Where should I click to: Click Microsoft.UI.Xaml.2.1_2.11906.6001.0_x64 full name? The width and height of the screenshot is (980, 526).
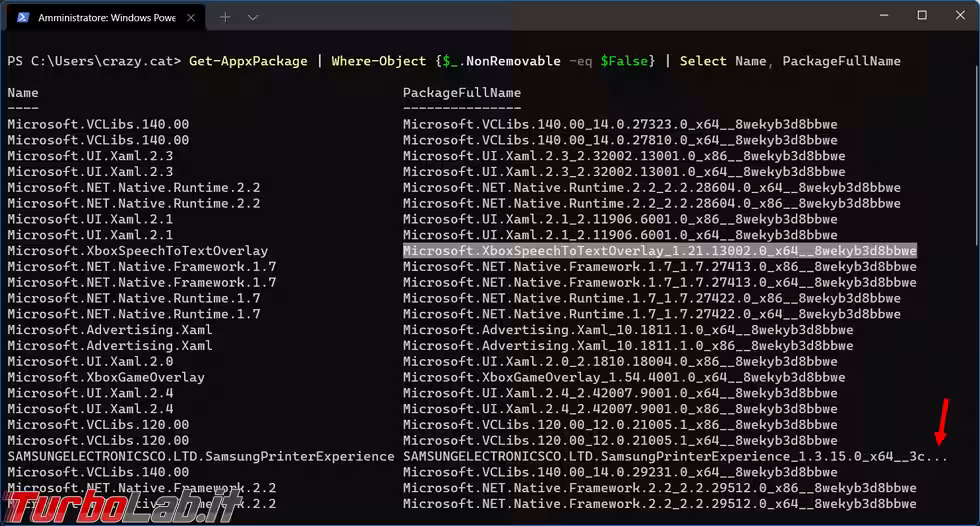coord(620,235)
